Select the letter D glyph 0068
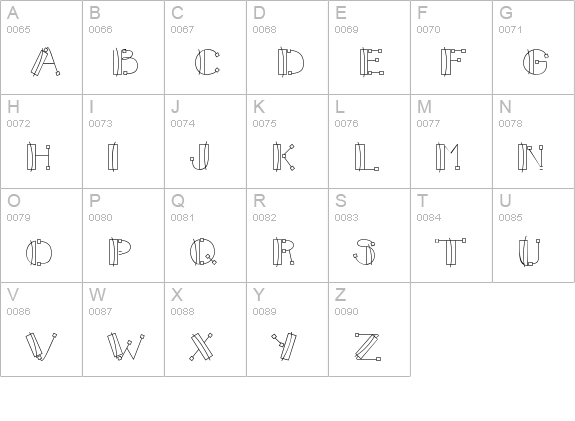Image resolution: width=575 pixels, height=421 pixels. click(288, 47)
